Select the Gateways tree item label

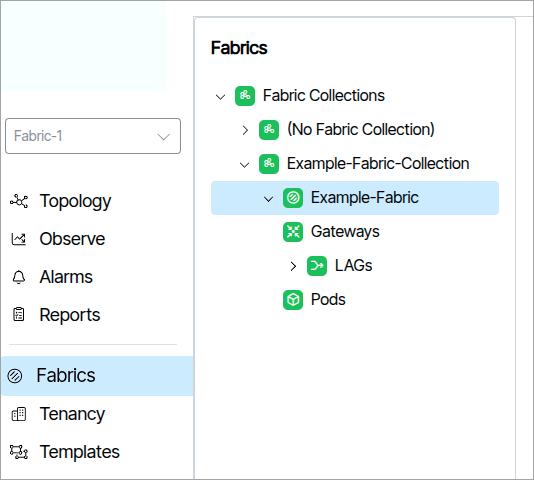[x=345, y=232]
